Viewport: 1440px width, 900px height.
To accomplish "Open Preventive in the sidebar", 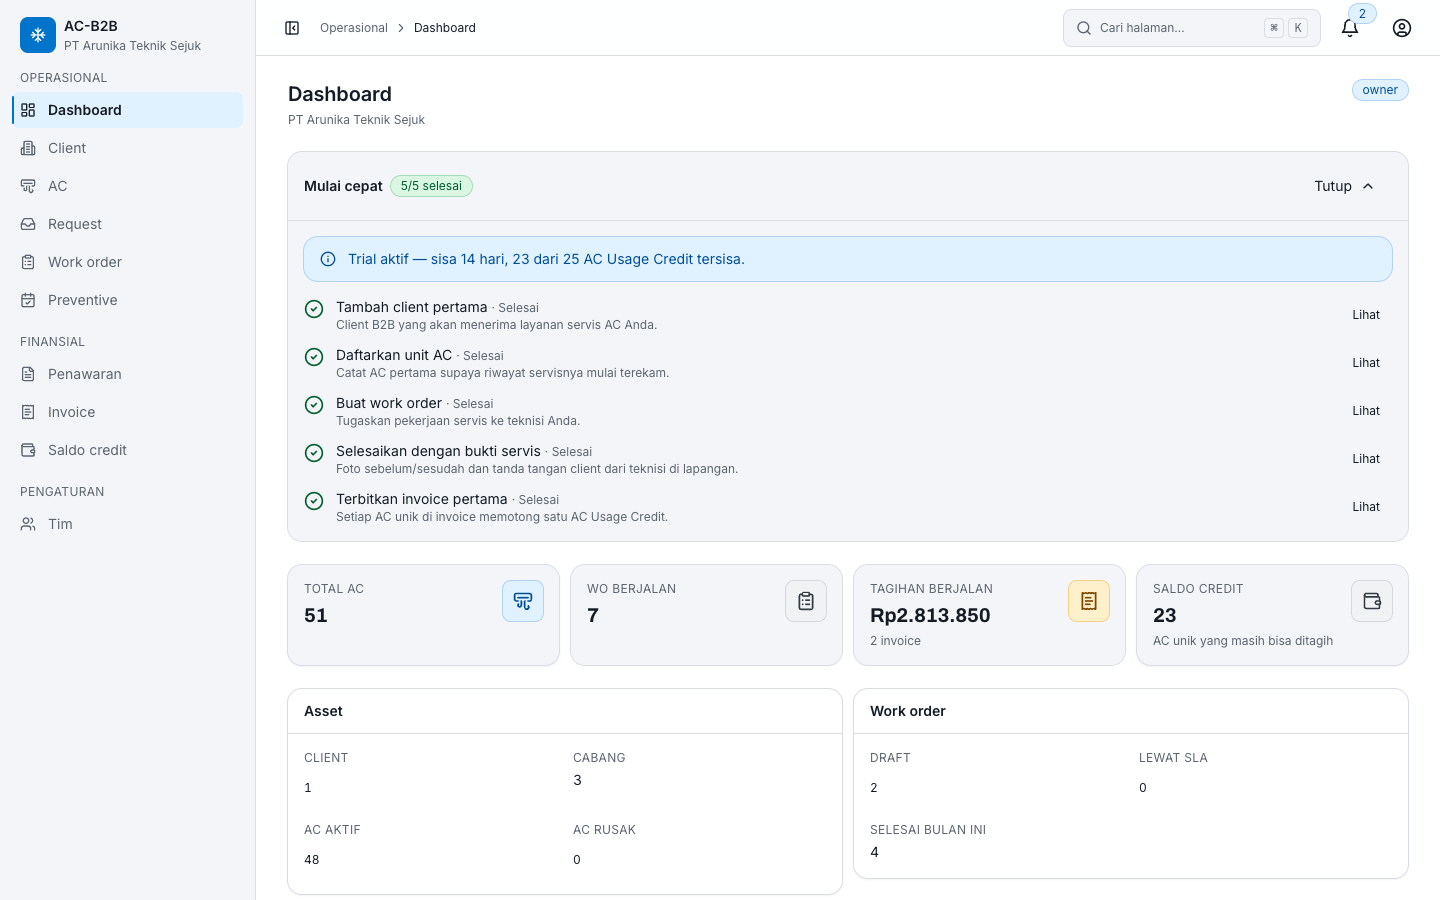I will (127, 300).
